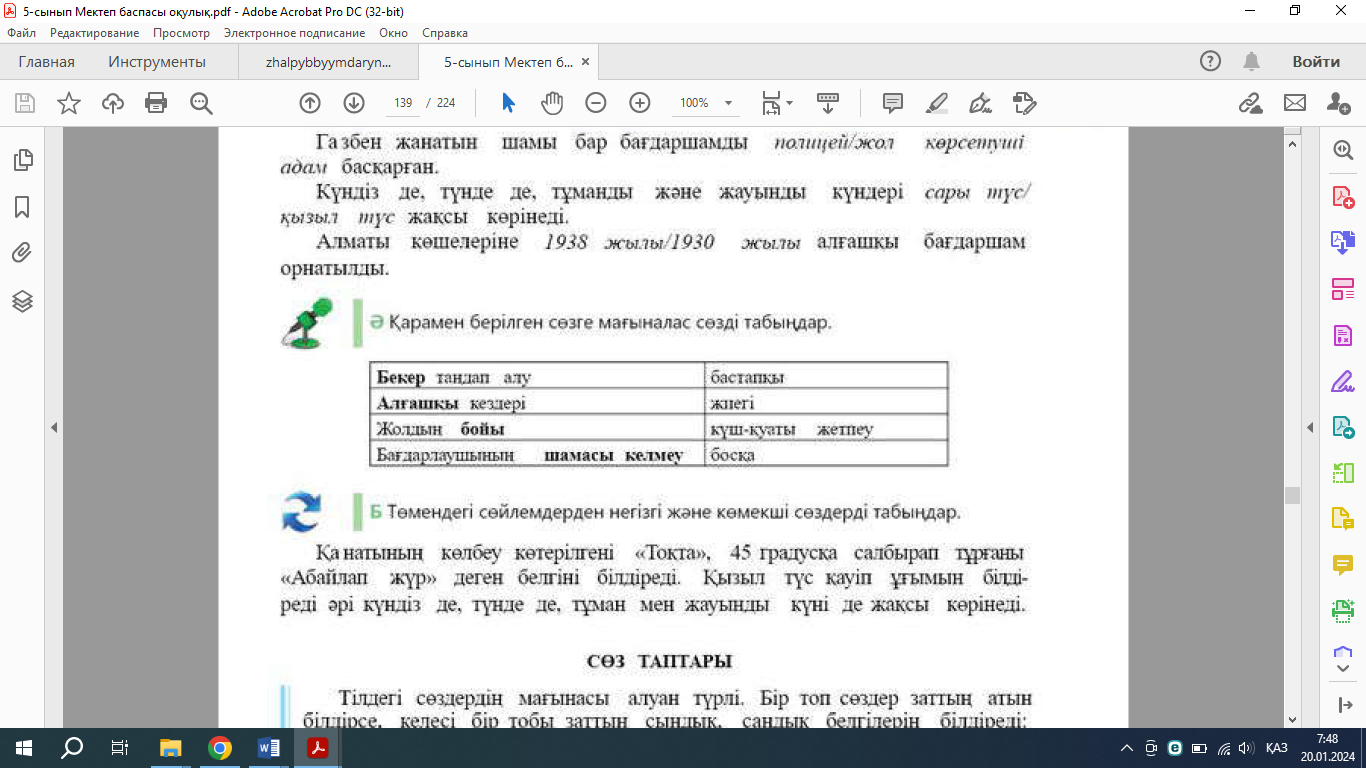The width and height of the screenshot is (1366, 768).
Task: Open the sign document pen tool
Action: pos(981,103)
